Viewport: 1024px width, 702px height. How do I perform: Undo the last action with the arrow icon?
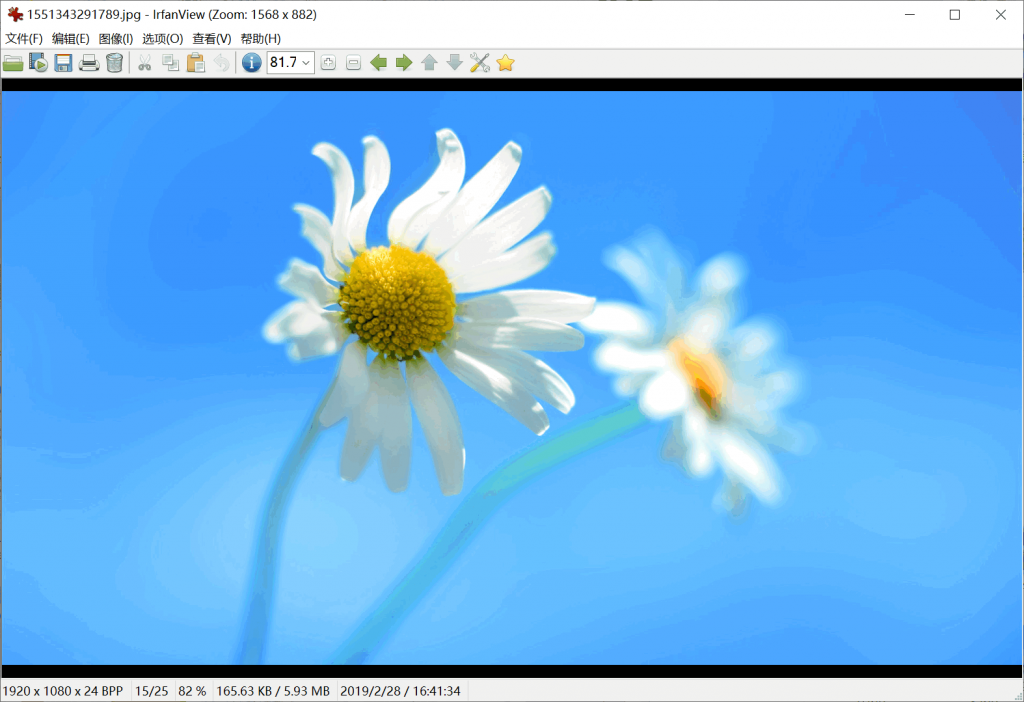pos(222,63)
